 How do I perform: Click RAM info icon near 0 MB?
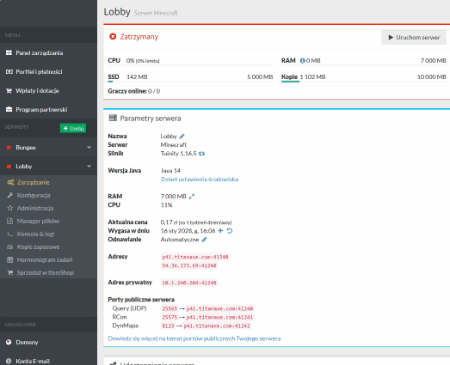coord(302,61)
